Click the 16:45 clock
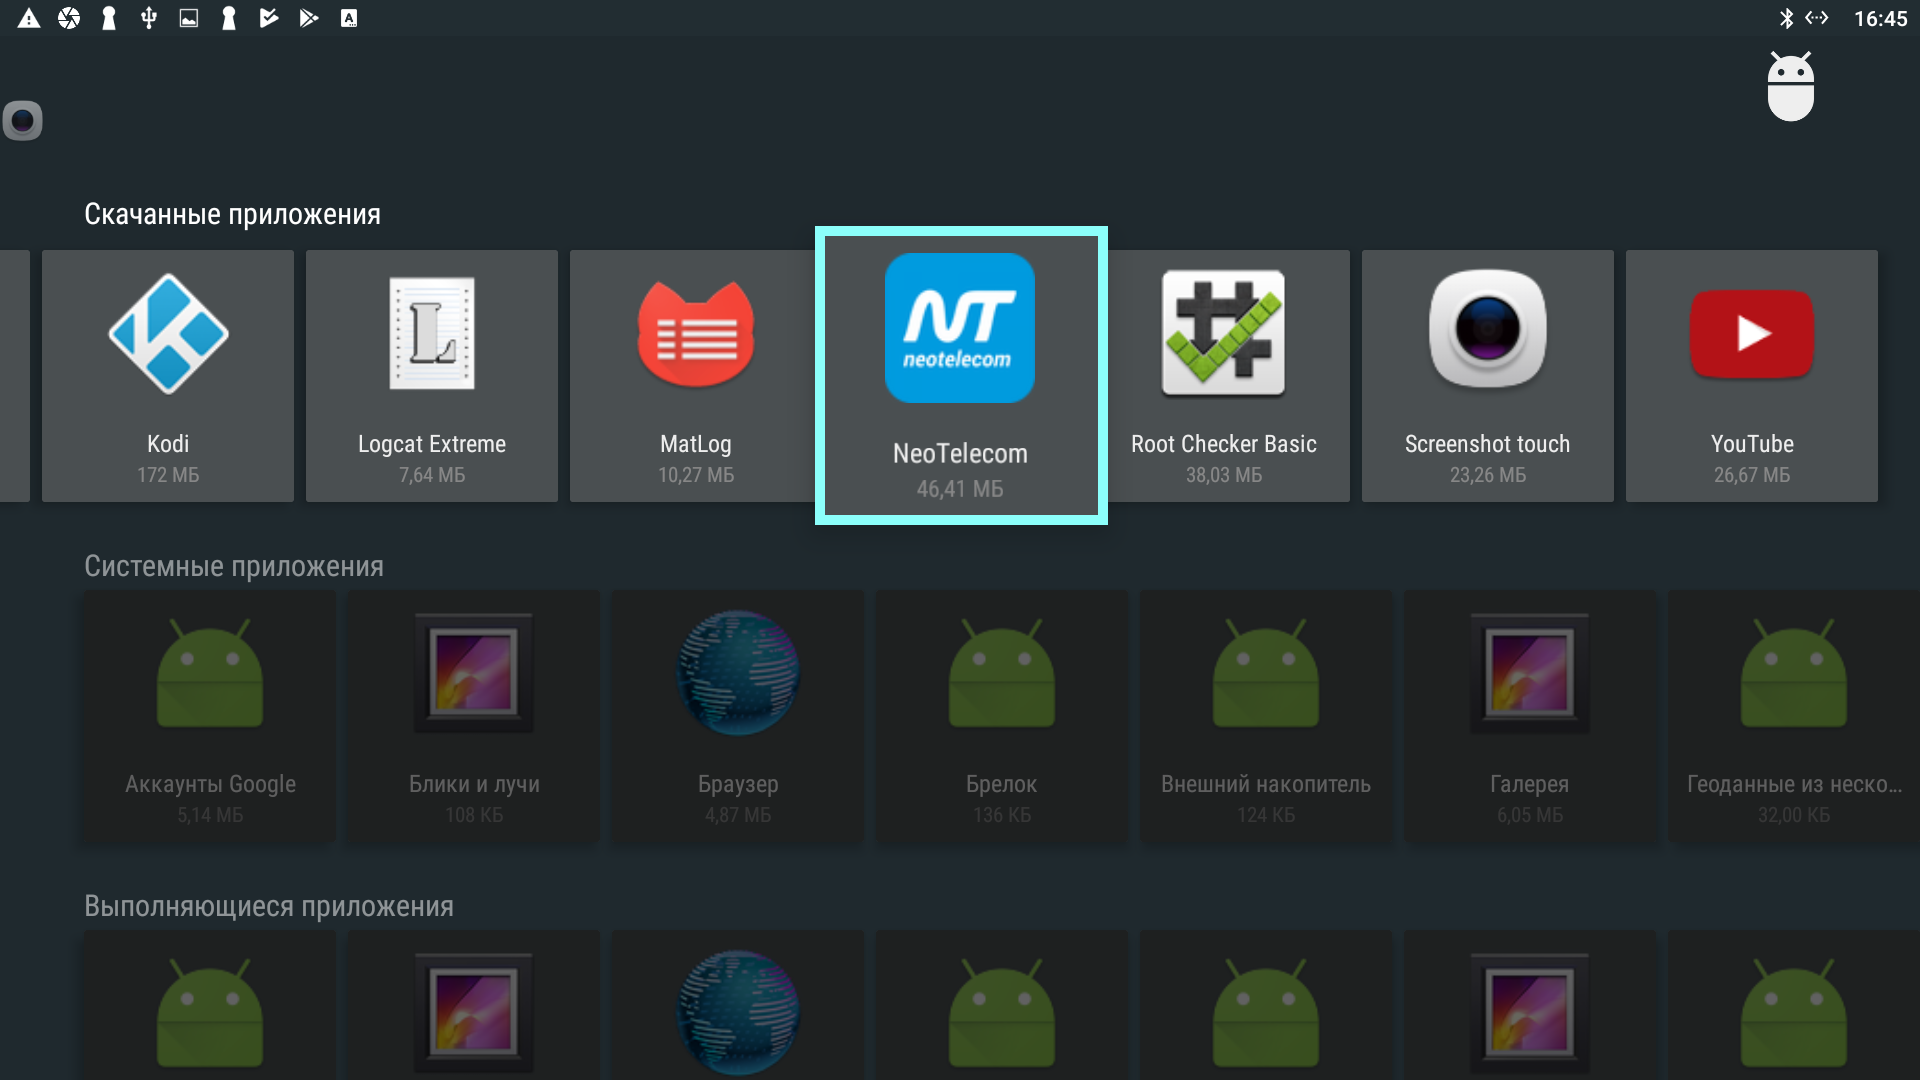 [x=1880, y=18]
